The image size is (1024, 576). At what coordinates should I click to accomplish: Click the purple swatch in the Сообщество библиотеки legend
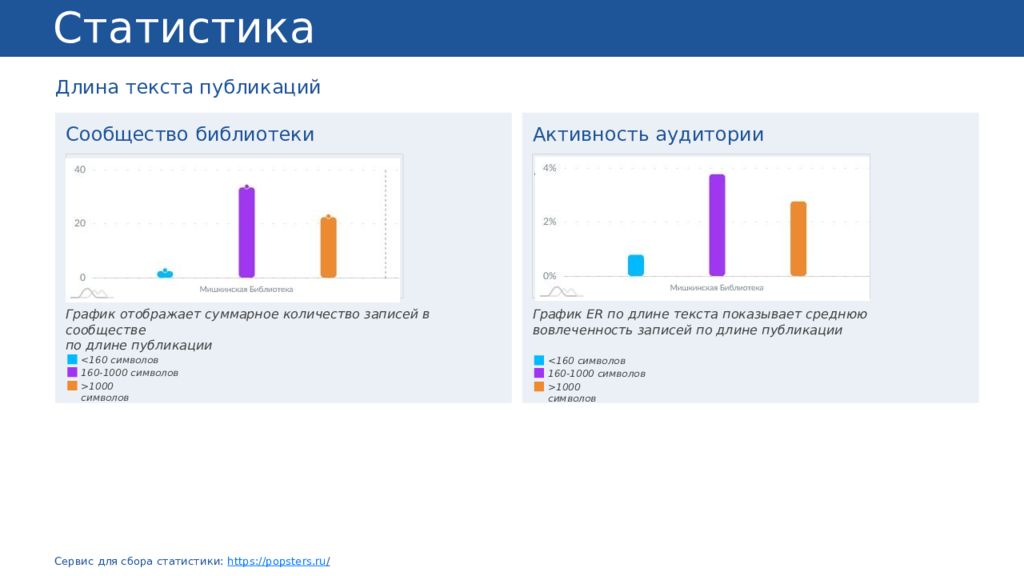(x=72, y=372)
